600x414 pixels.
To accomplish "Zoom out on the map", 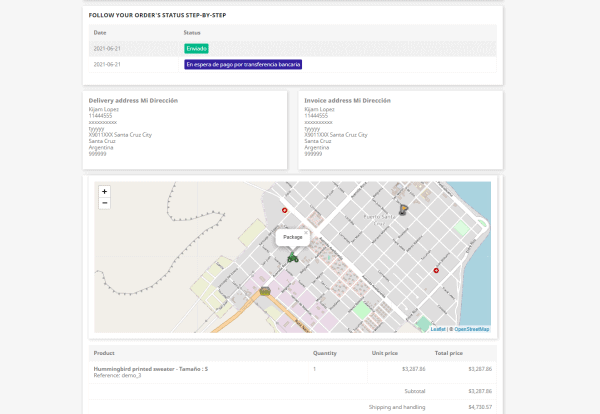I will pyautogui.click(x=105, y=203).
